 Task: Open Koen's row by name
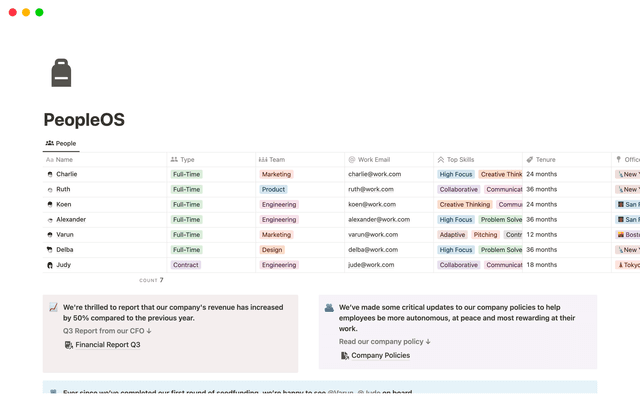[64, 204]
